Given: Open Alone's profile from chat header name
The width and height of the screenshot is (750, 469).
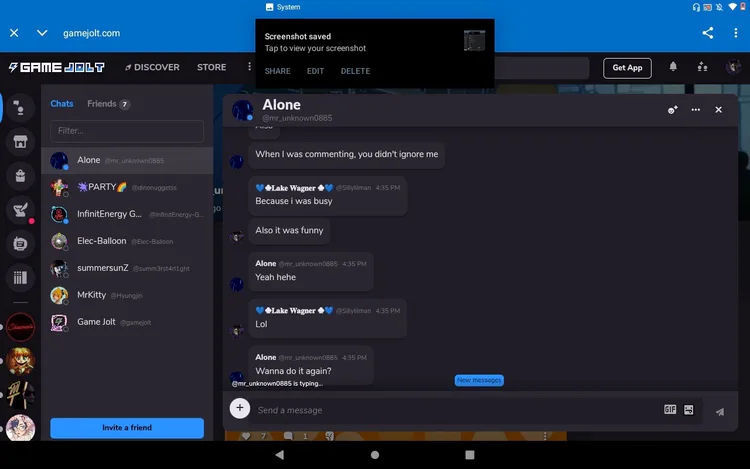Looking at the screenshot, I should 281,105.
